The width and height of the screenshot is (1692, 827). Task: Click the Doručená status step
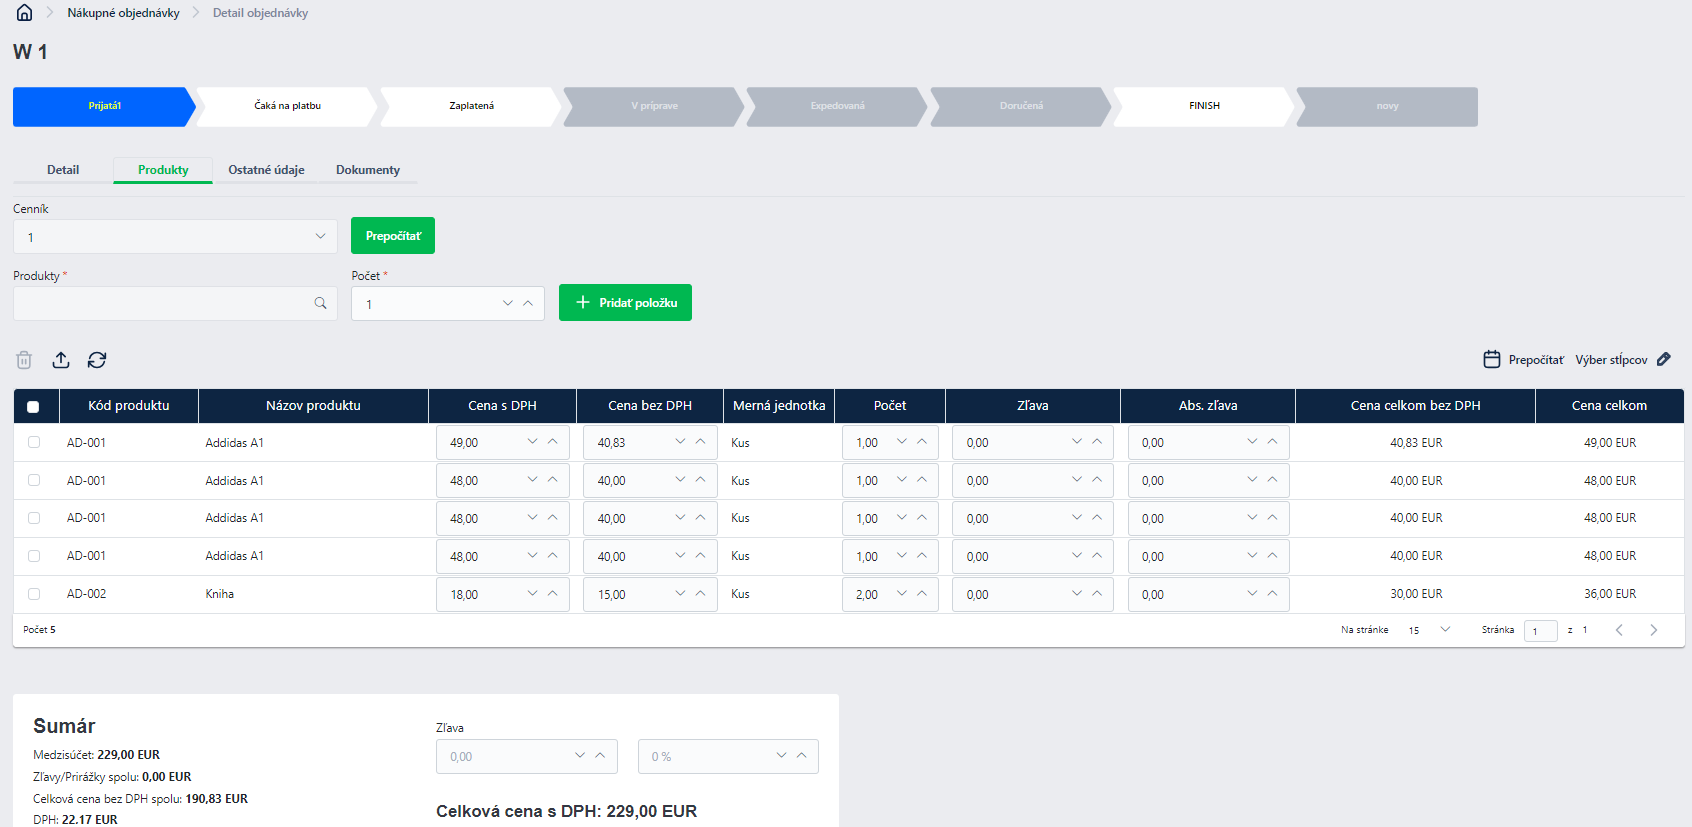(x=1021, y=106)
